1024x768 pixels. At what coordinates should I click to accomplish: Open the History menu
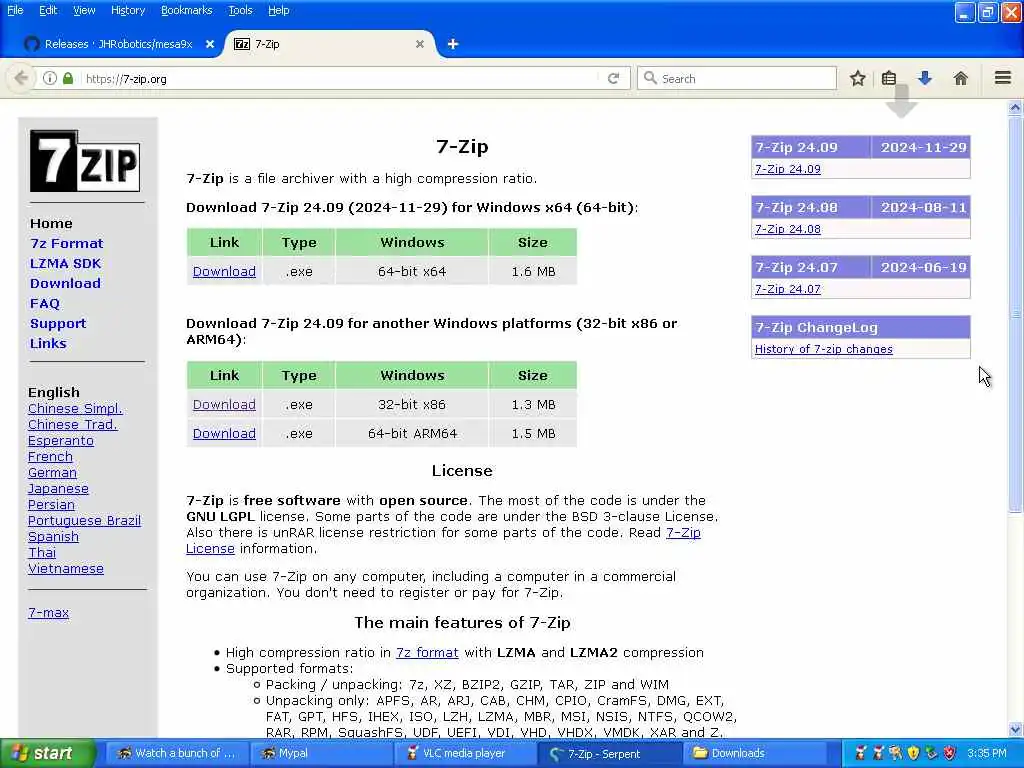coord(128,10)
